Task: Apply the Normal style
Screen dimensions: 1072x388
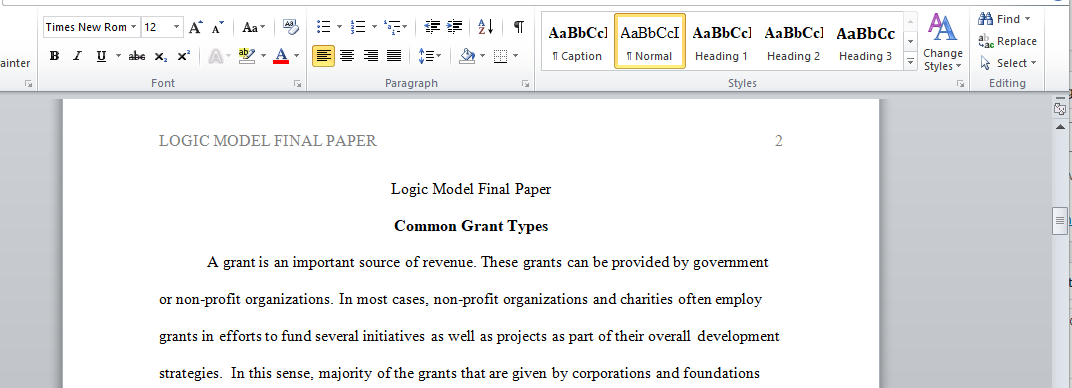Action: [x=649, y=41]
